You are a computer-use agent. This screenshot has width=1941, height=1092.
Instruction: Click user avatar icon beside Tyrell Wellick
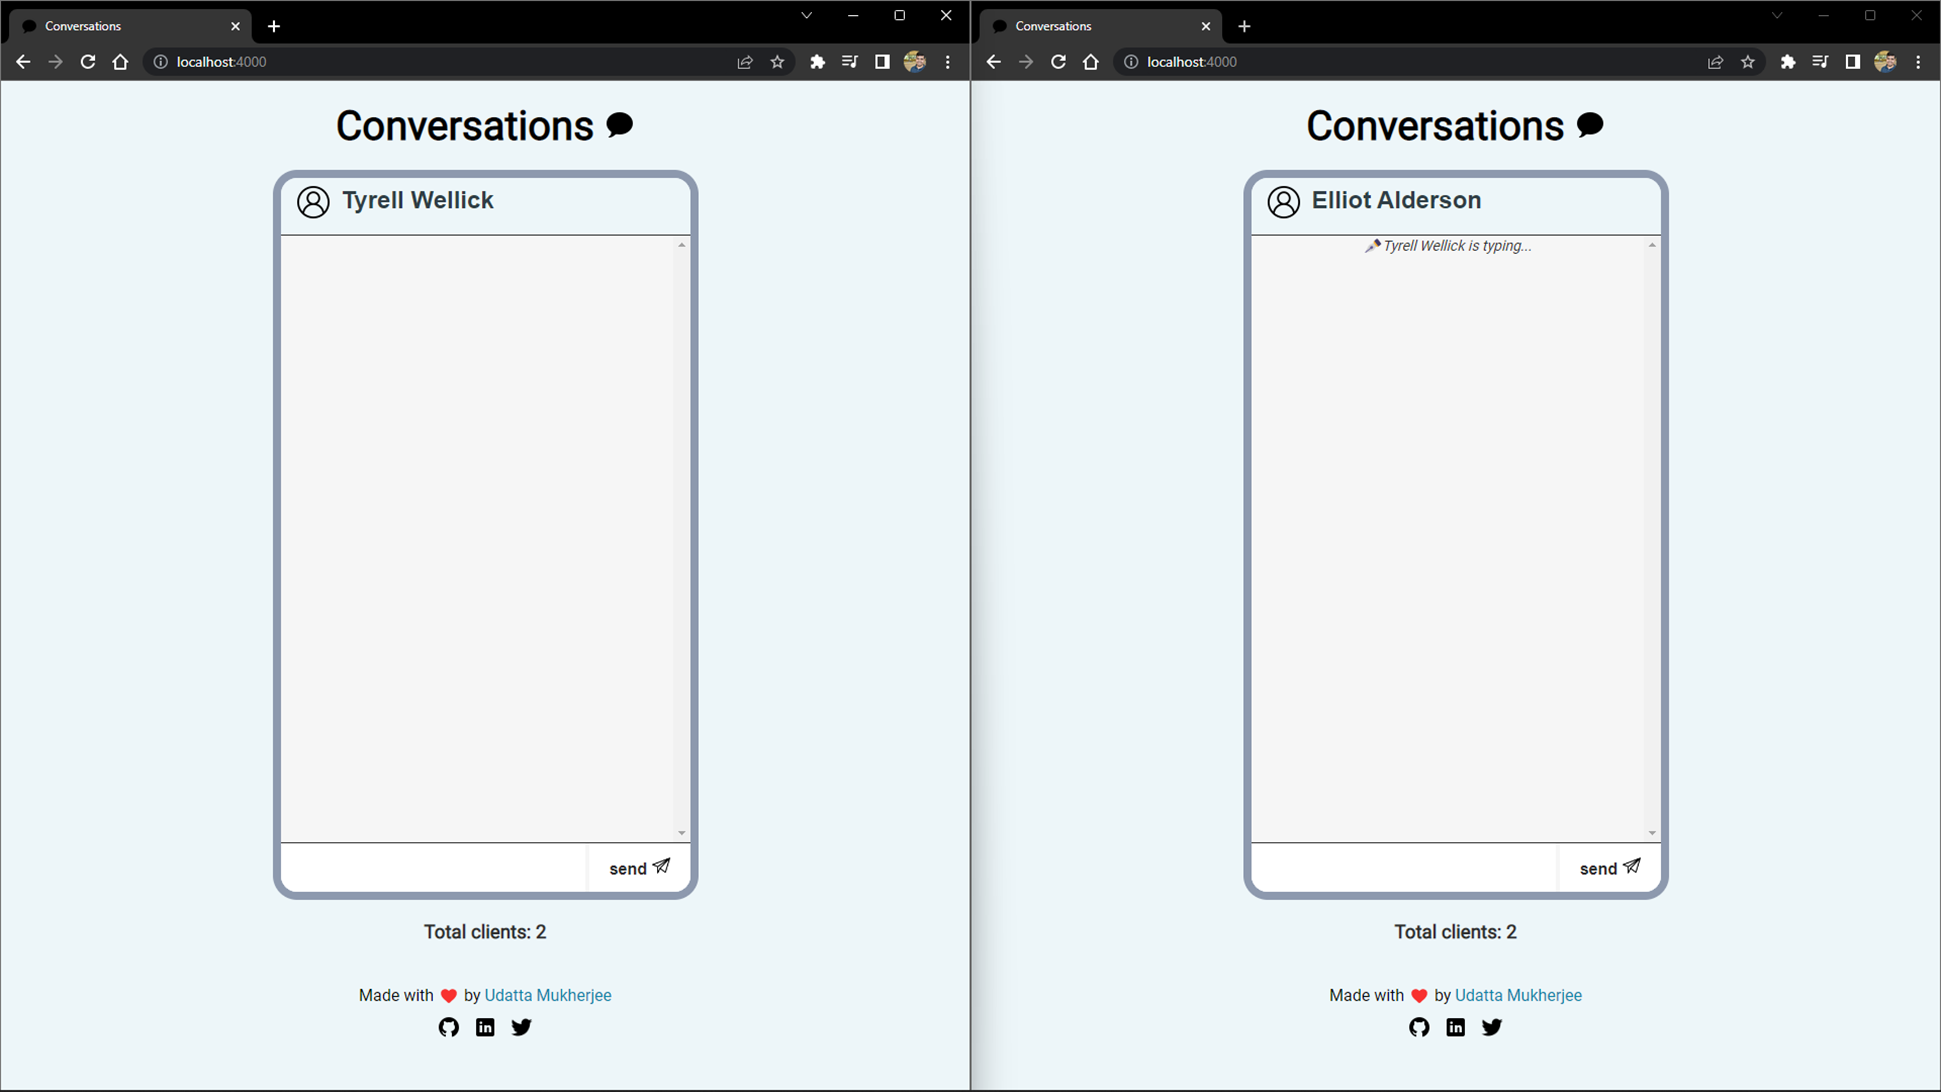(x=313, y=202)
